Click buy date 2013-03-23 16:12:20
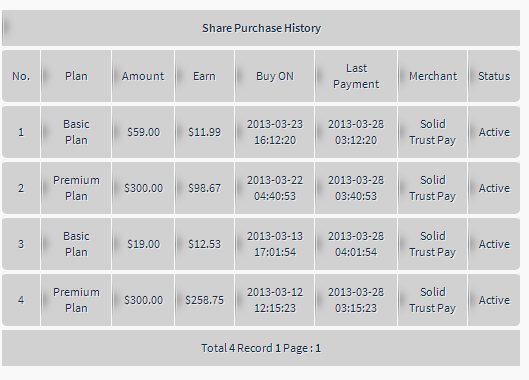This screenshot has height=380, width=529. 275,132
